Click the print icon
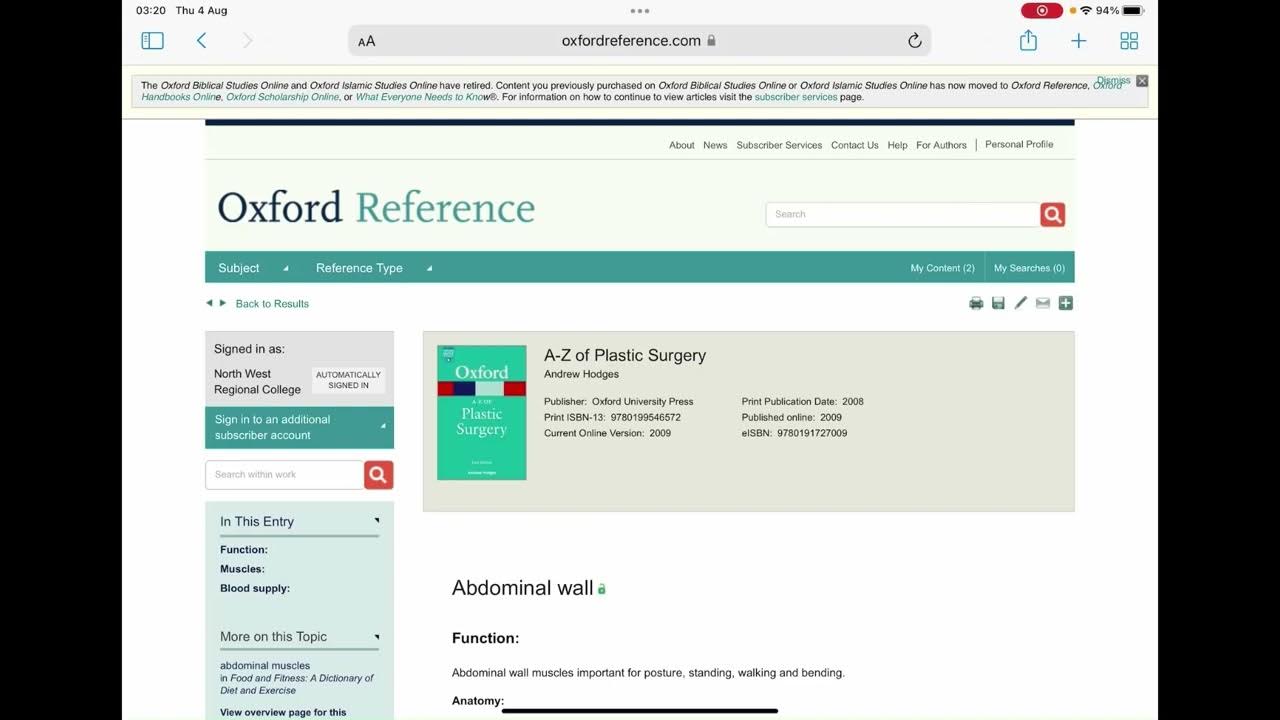1280x720 pixels. pos(976,303)
